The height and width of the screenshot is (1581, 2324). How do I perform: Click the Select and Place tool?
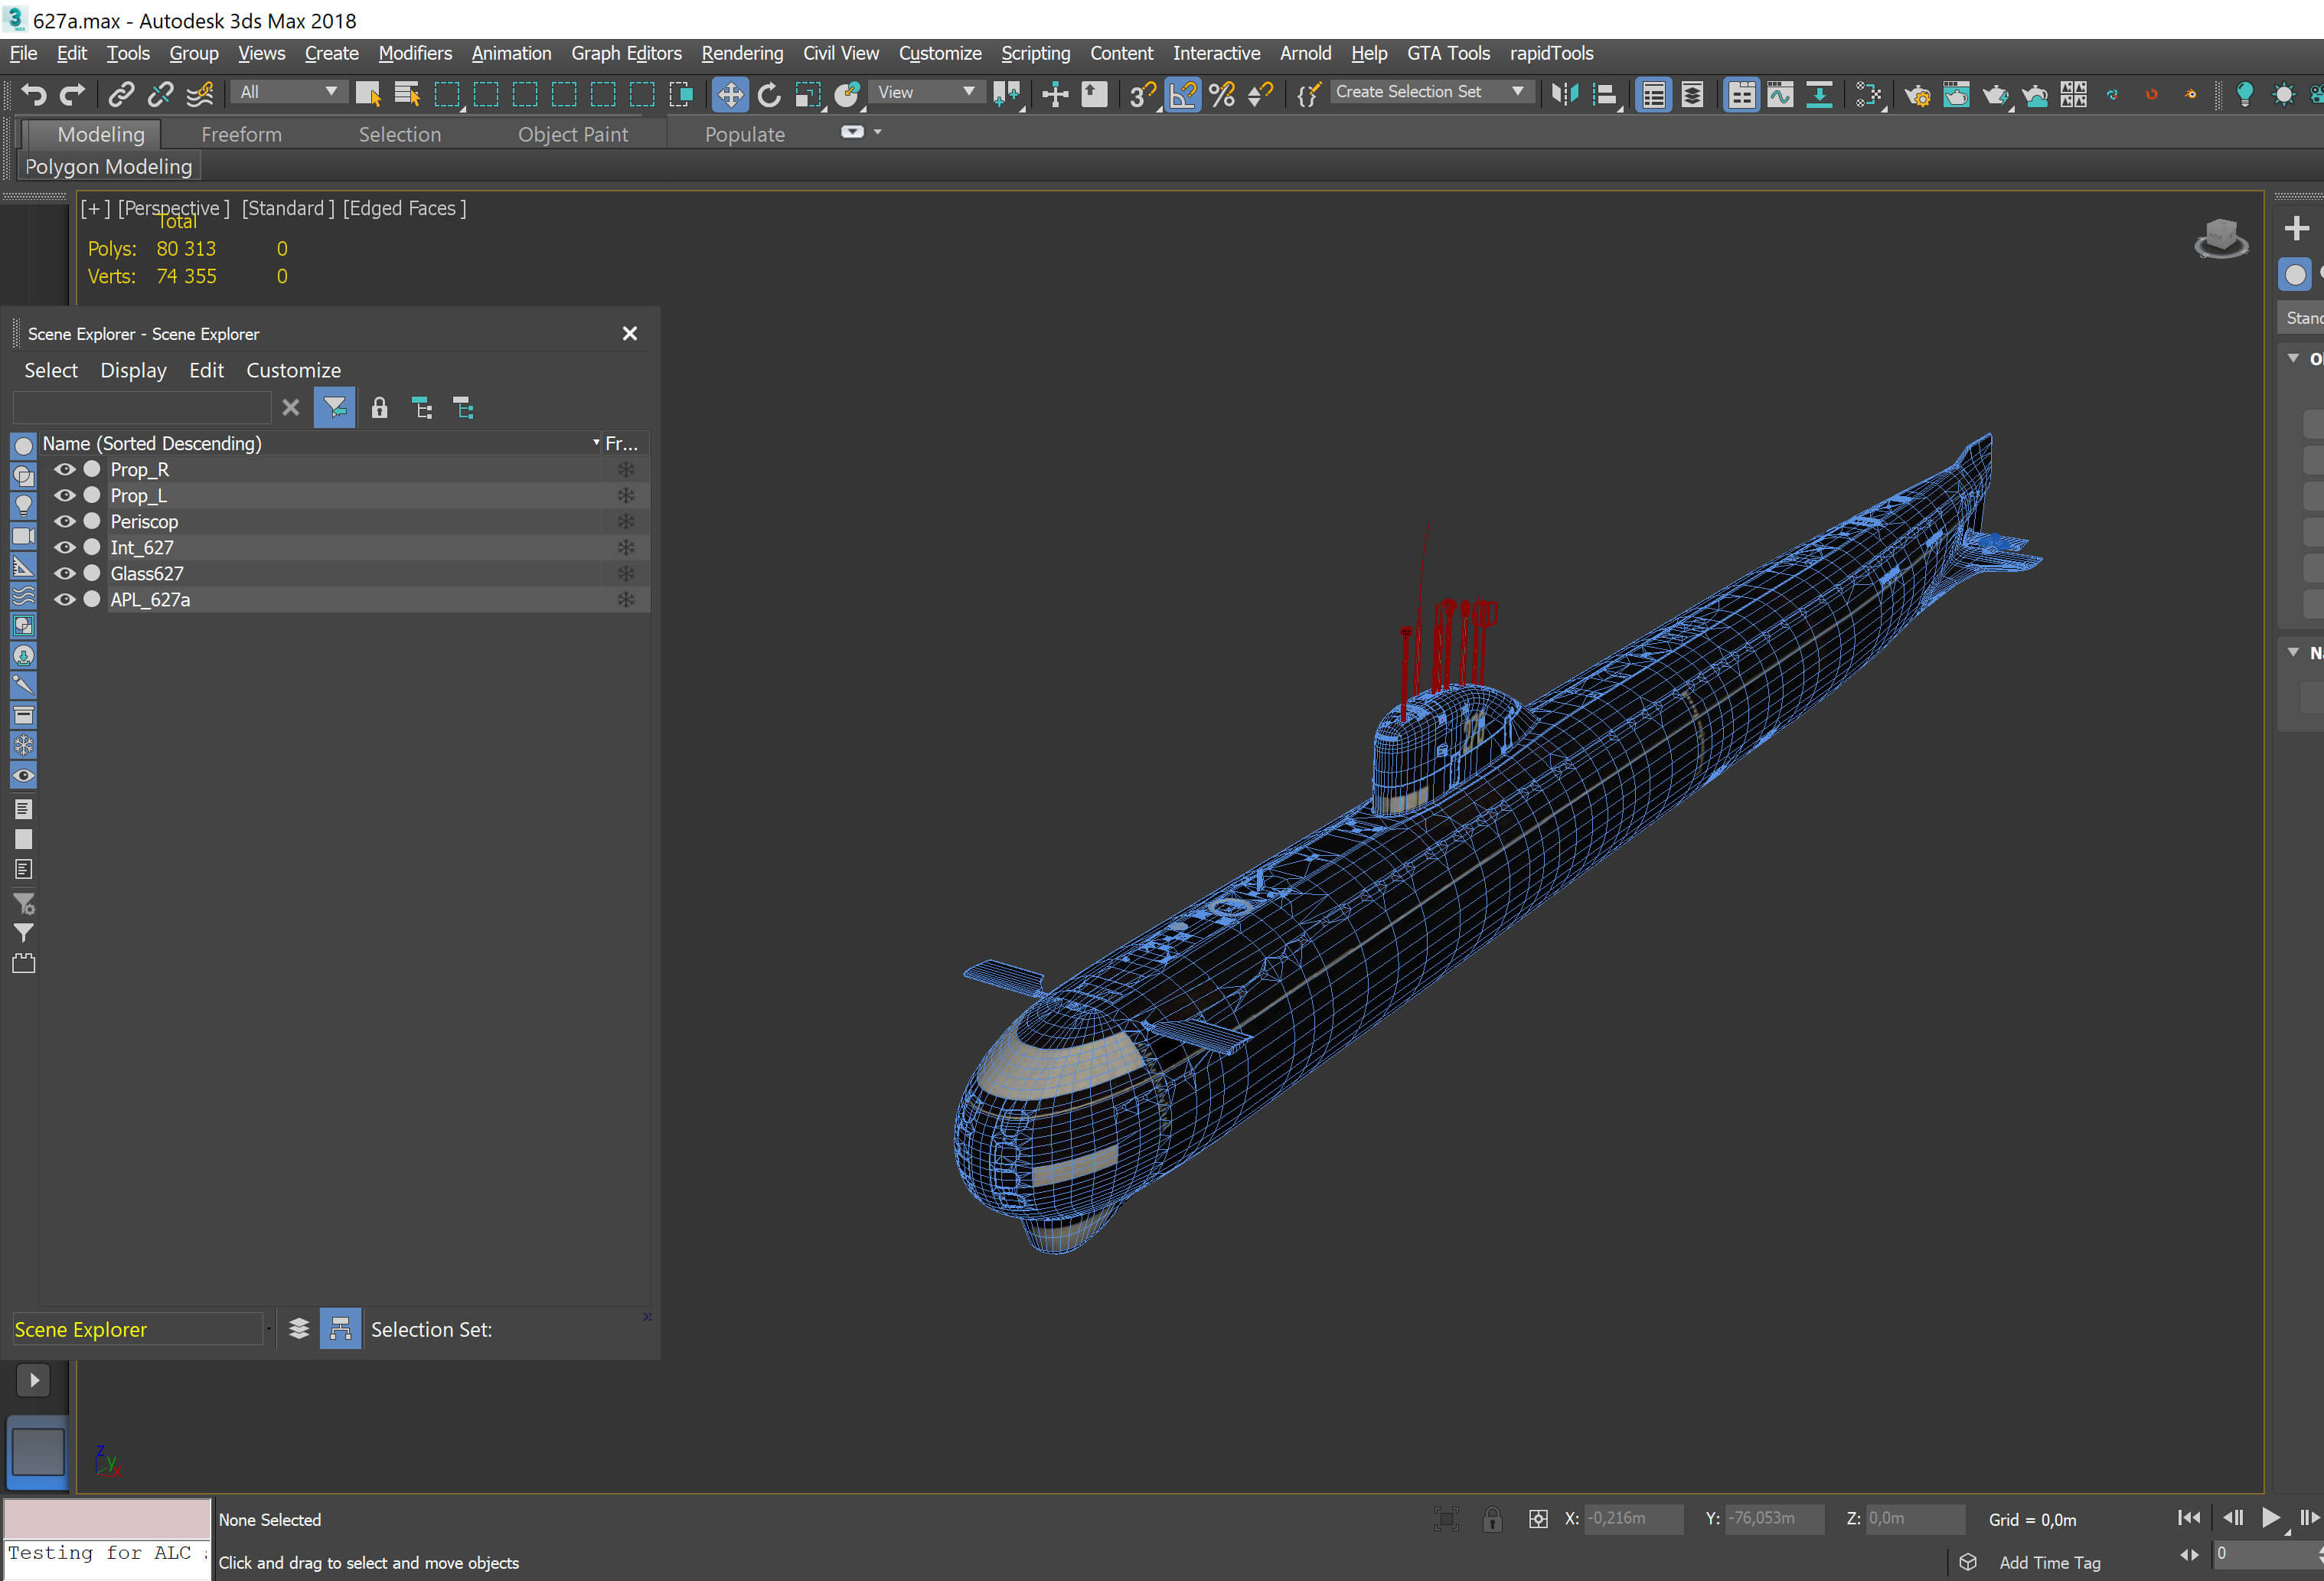[847, 94]
